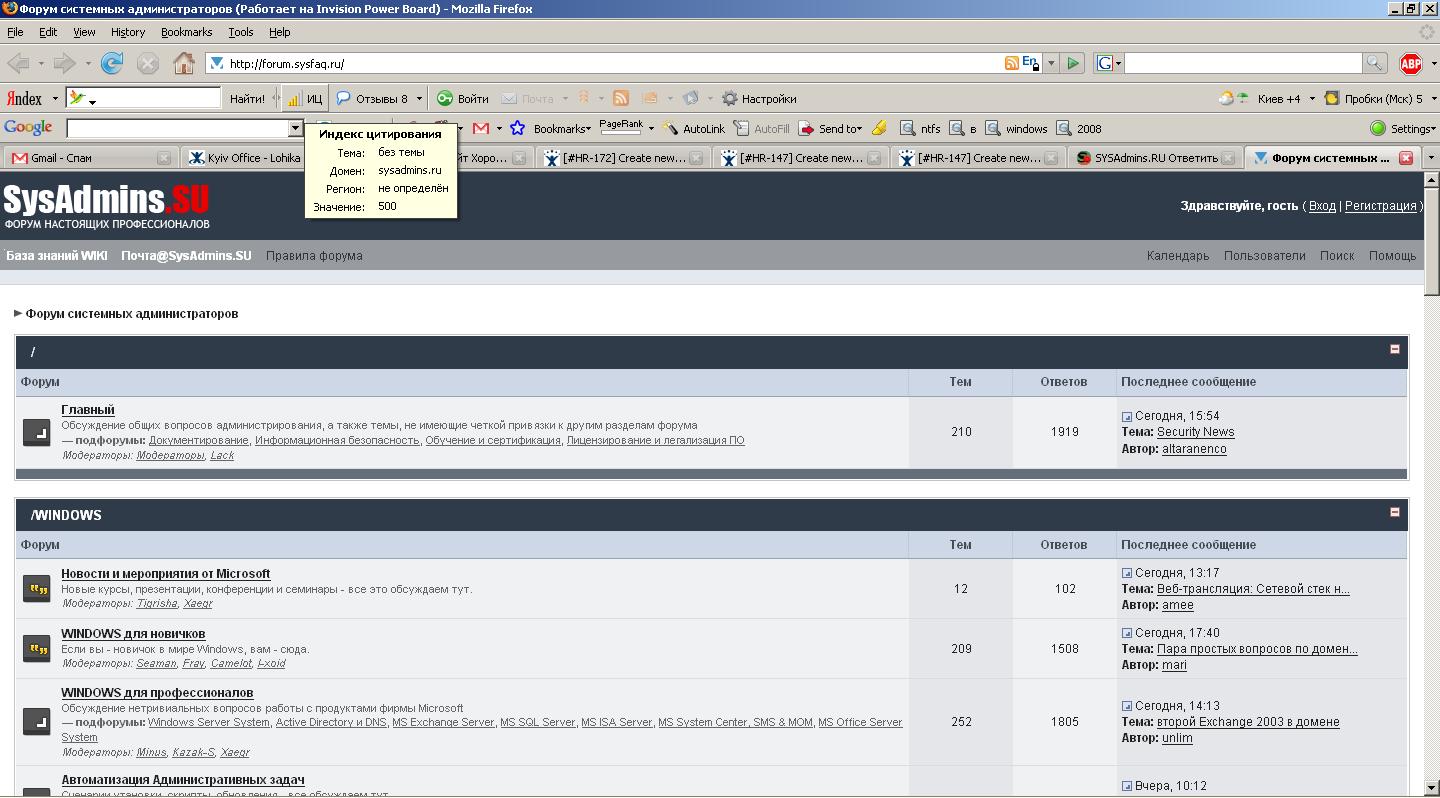Open the Security News topic link
Screen dimensions: 1440x798
tap(1196, 432)
